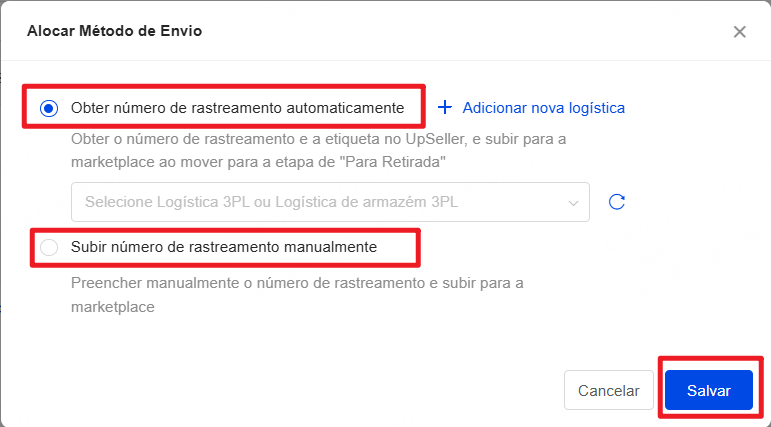Viewport: 771px width, 427px height.
Task: Choose the Obter número de rastreamento automaticamente label
Action: pos(237,108)
